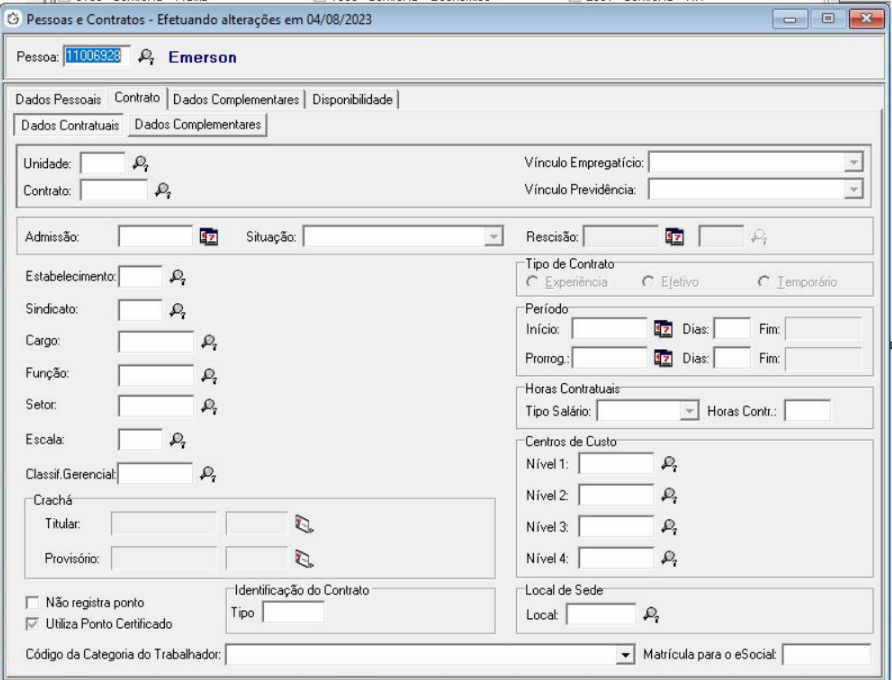The image size is (892, 680).
Task: Open the Disponibilidade tab
Action: point(352,99)
